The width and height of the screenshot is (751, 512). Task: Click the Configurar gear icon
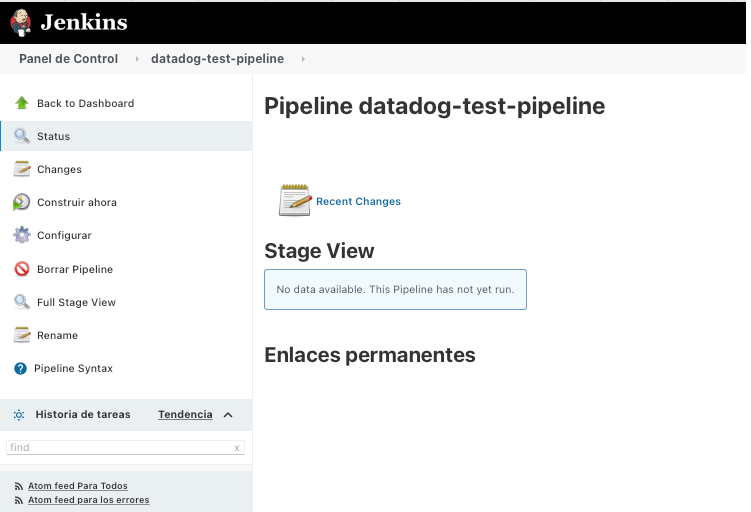pyautogui.click(x=22, y=235)
